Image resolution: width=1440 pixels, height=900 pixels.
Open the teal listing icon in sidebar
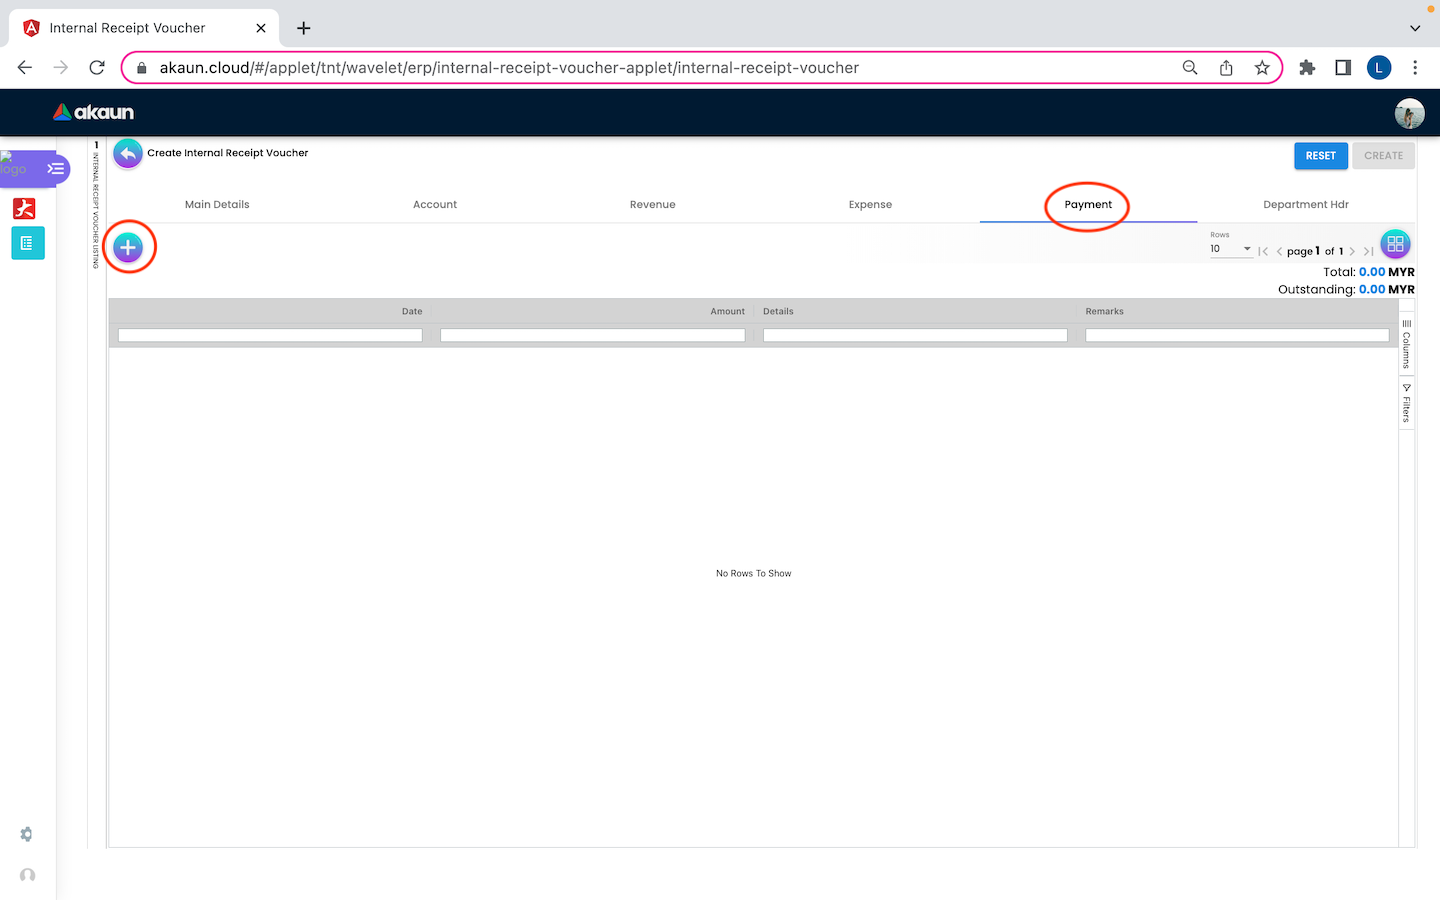coord(27,243)
